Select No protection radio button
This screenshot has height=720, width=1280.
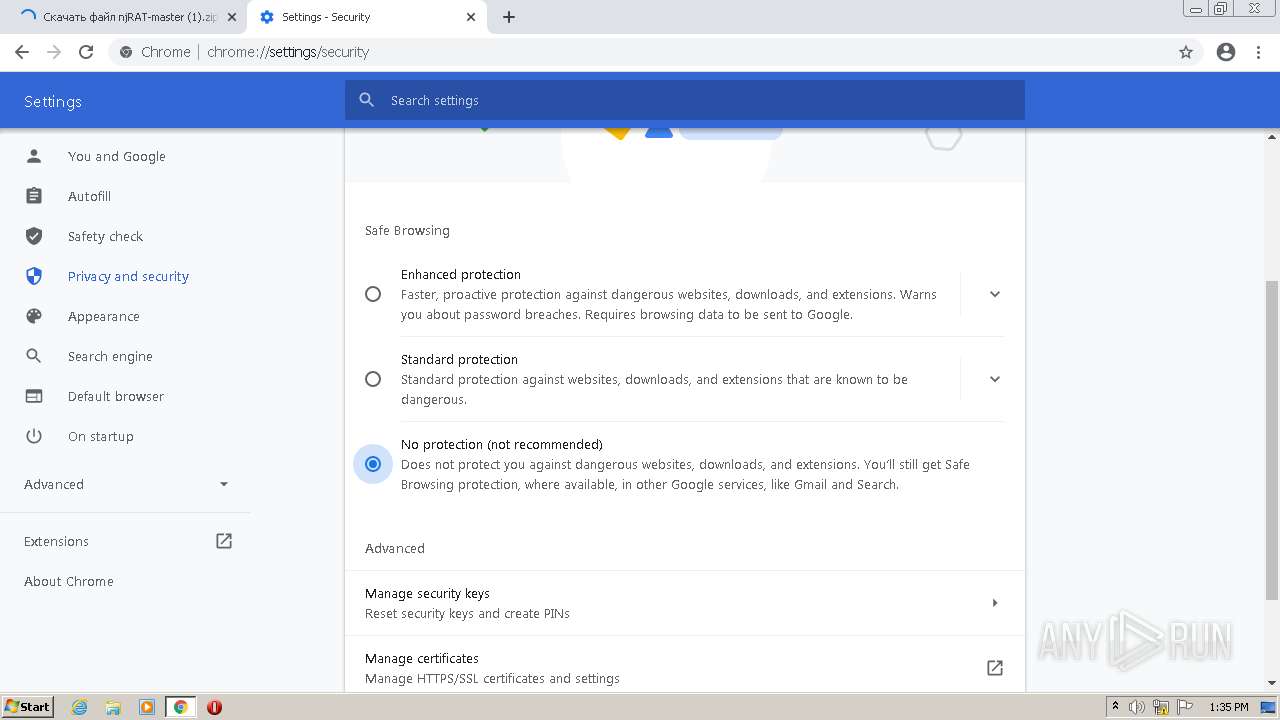(x=373, y=464)
